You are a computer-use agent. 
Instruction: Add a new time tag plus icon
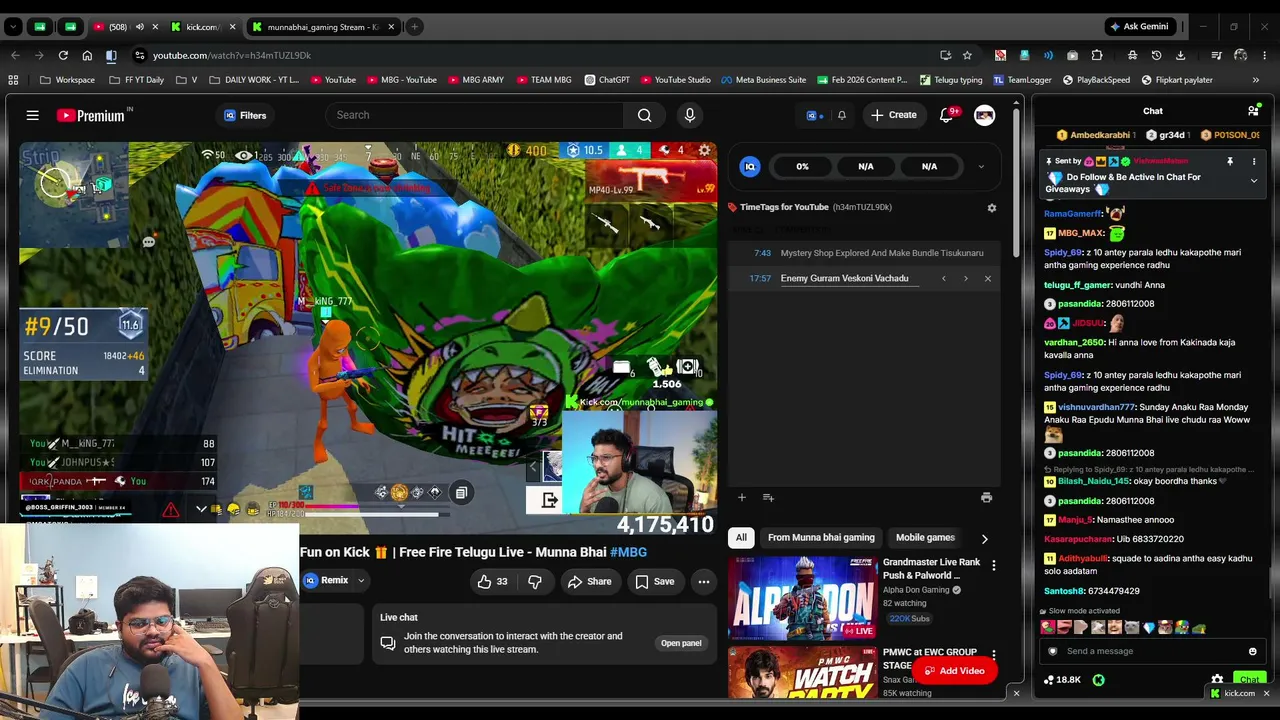point(742,497)
